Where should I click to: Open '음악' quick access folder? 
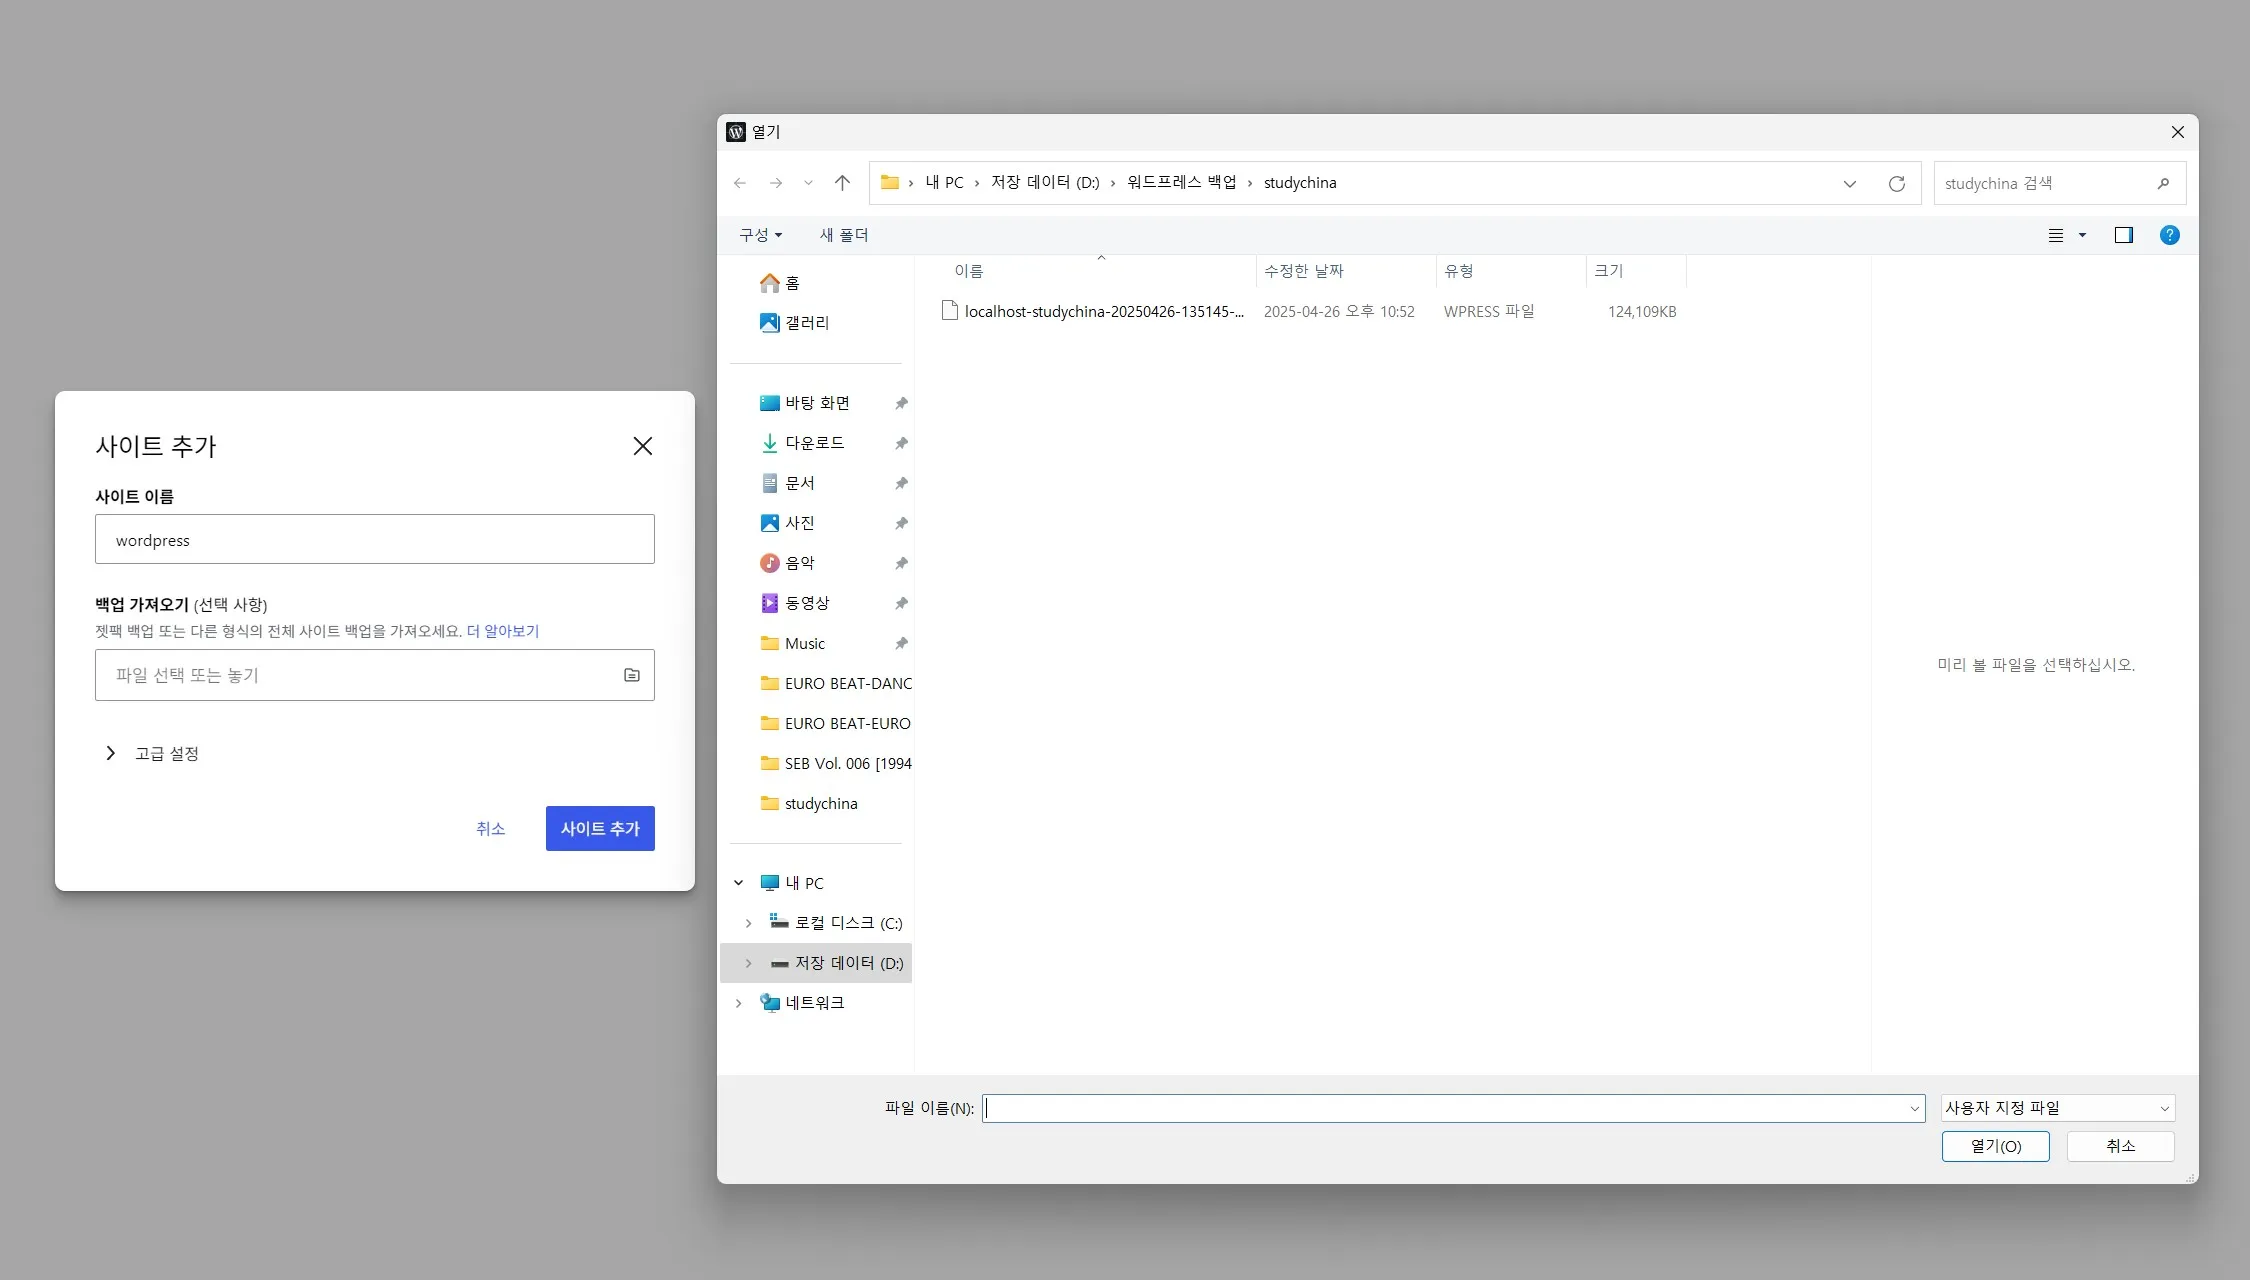789,563
